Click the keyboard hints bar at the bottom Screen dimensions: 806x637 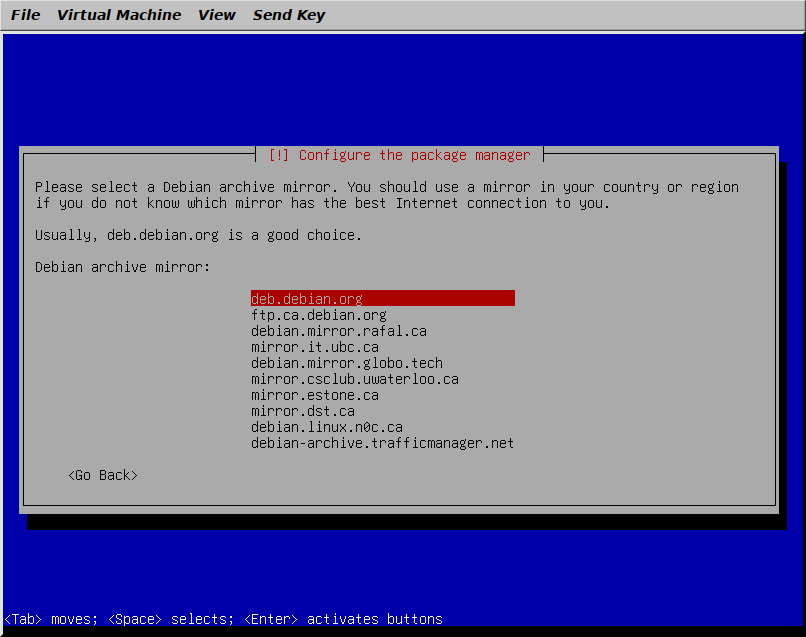tap(224, 619)
